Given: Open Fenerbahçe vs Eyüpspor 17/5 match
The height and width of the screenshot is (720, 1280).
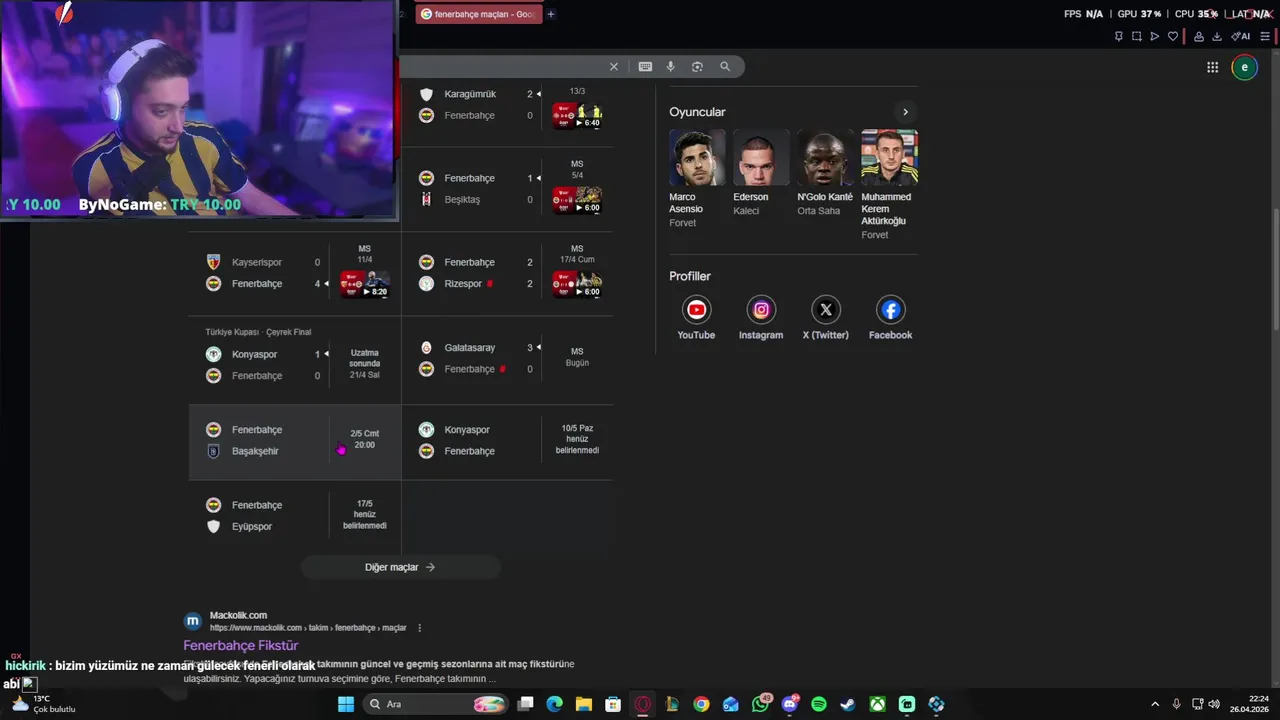Looking at the screenshot, I should (x=295, y=516).
